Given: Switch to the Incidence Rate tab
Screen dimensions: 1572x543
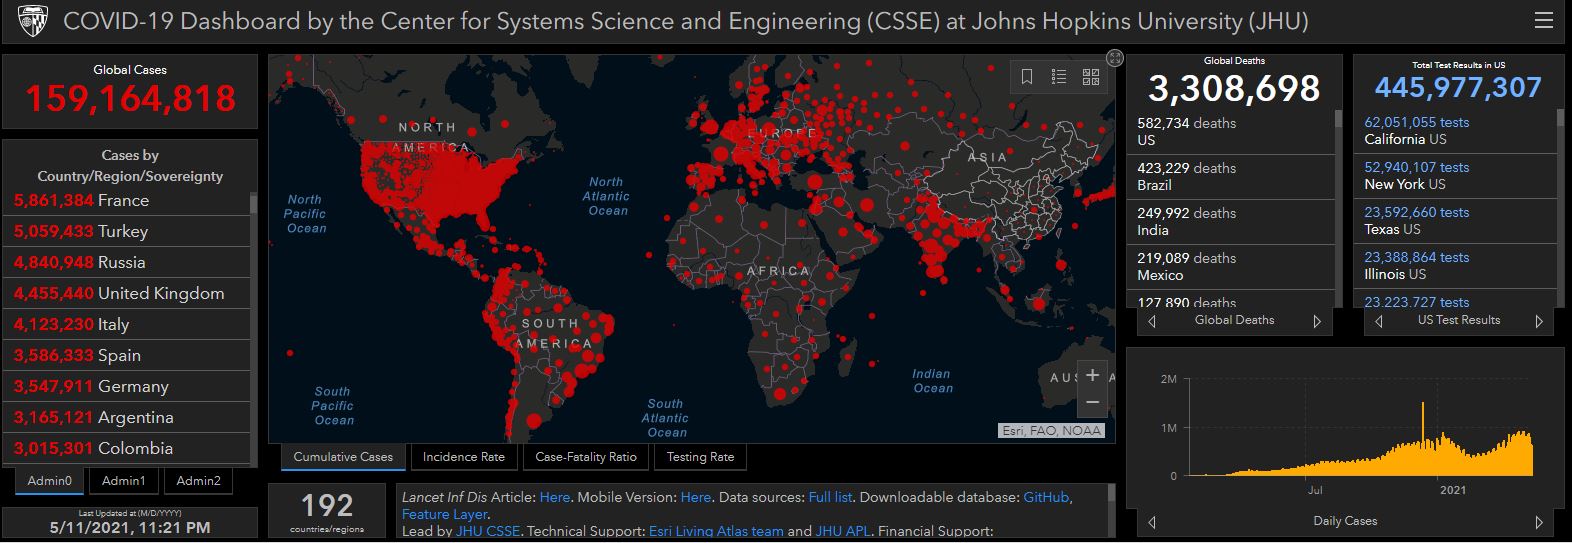Looking at the screenshot, I should [x=463, y=457].
